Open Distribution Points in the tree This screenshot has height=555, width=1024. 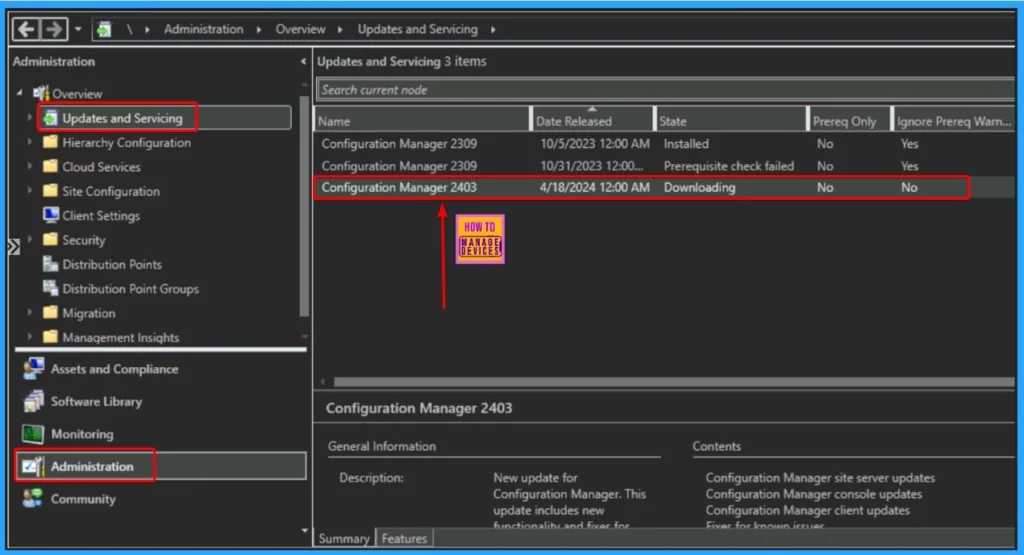pyautogui.click(x=112, y=264)
